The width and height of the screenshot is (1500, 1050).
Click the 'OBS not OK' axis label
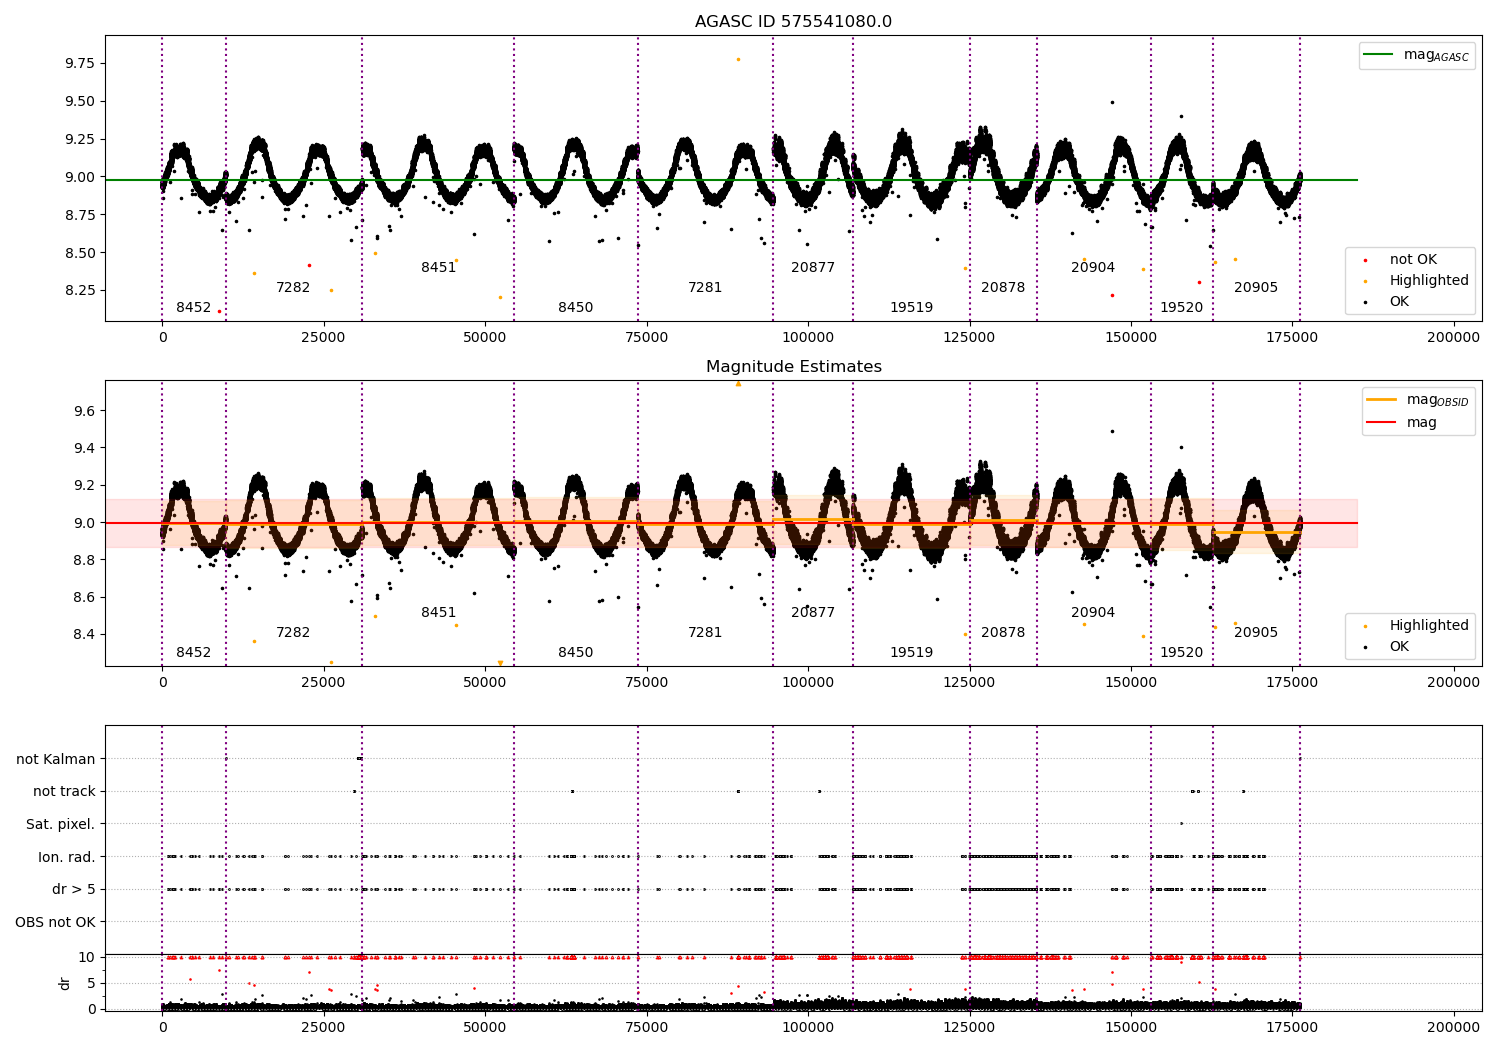click(56, 922)
